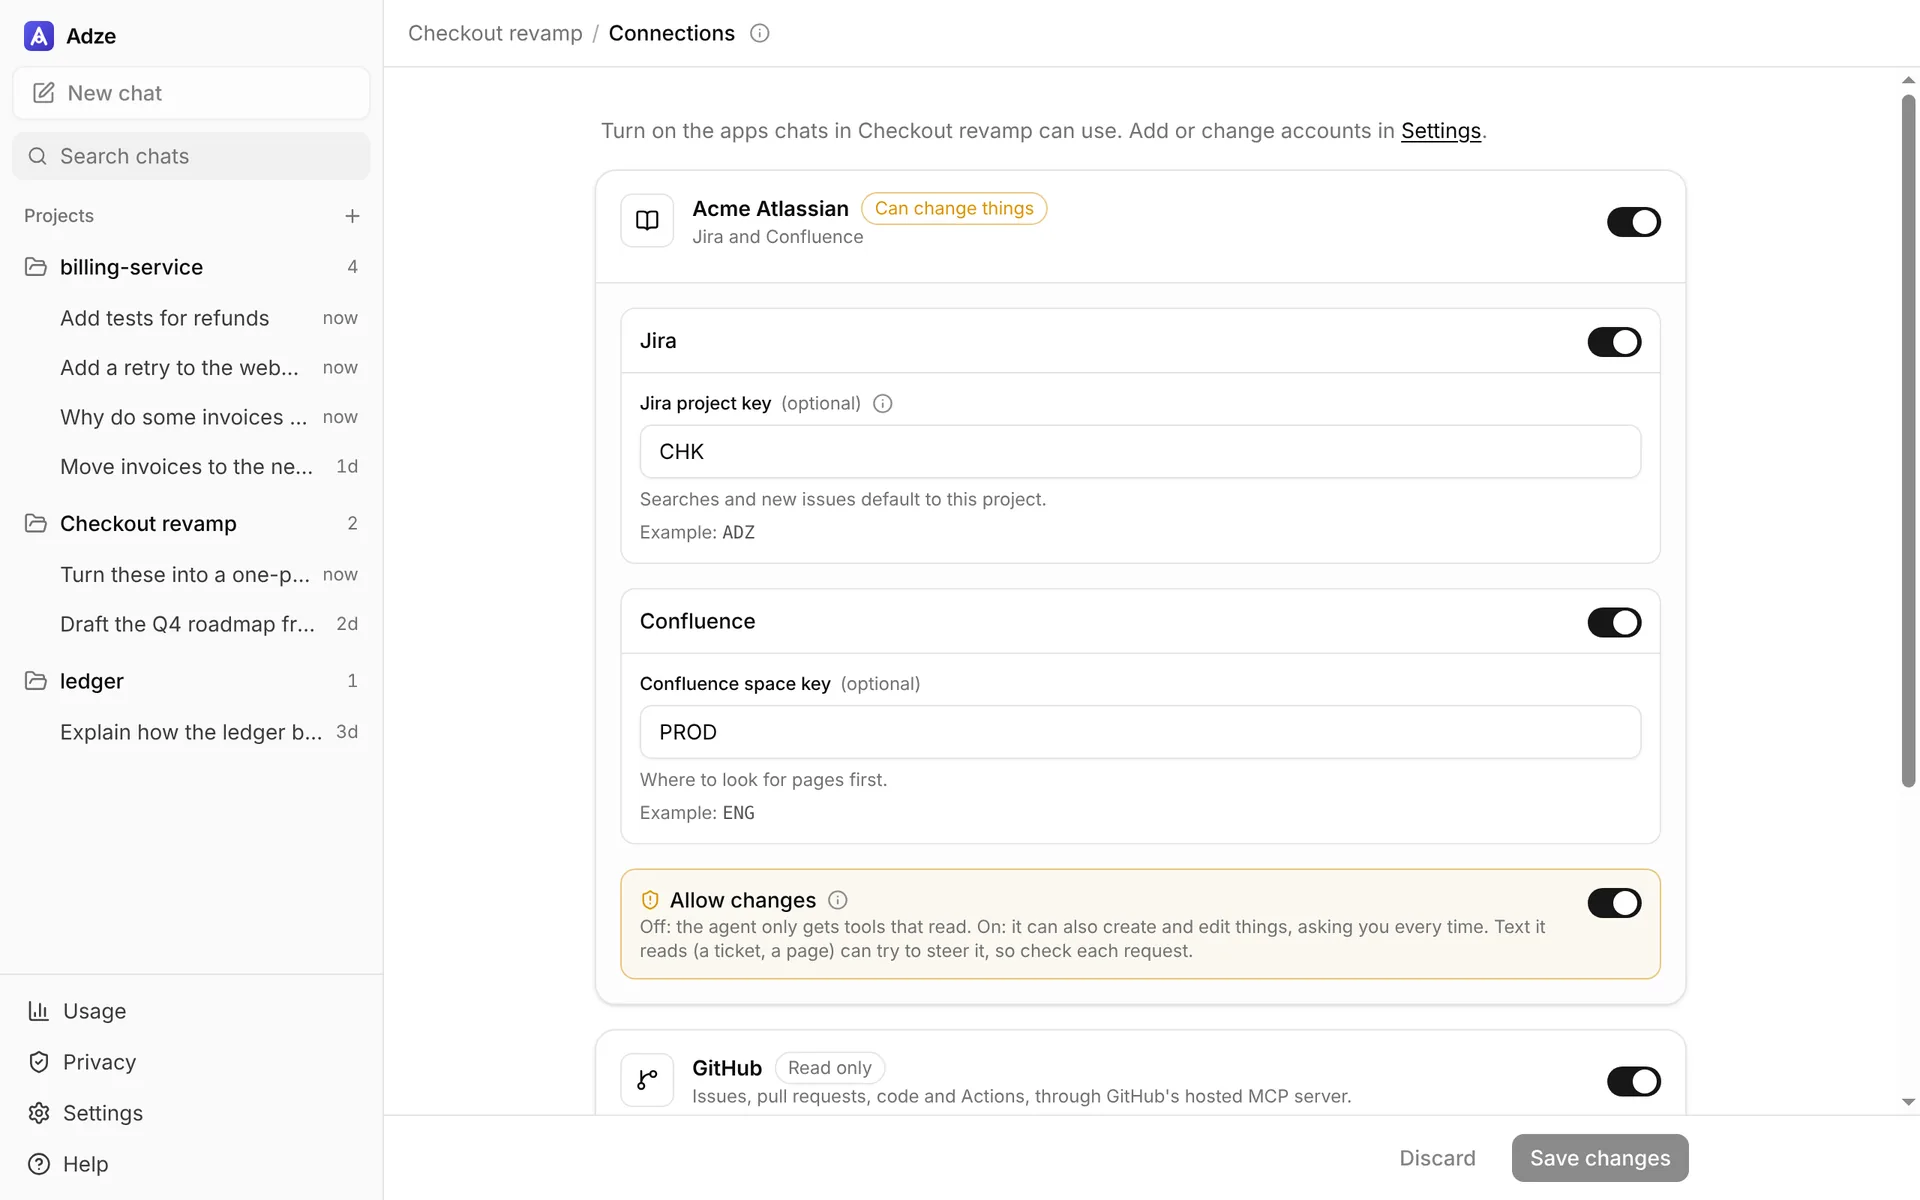Click the 'Connections' breadcrumb title
1920x1200 pixels.
click(671, 33)
